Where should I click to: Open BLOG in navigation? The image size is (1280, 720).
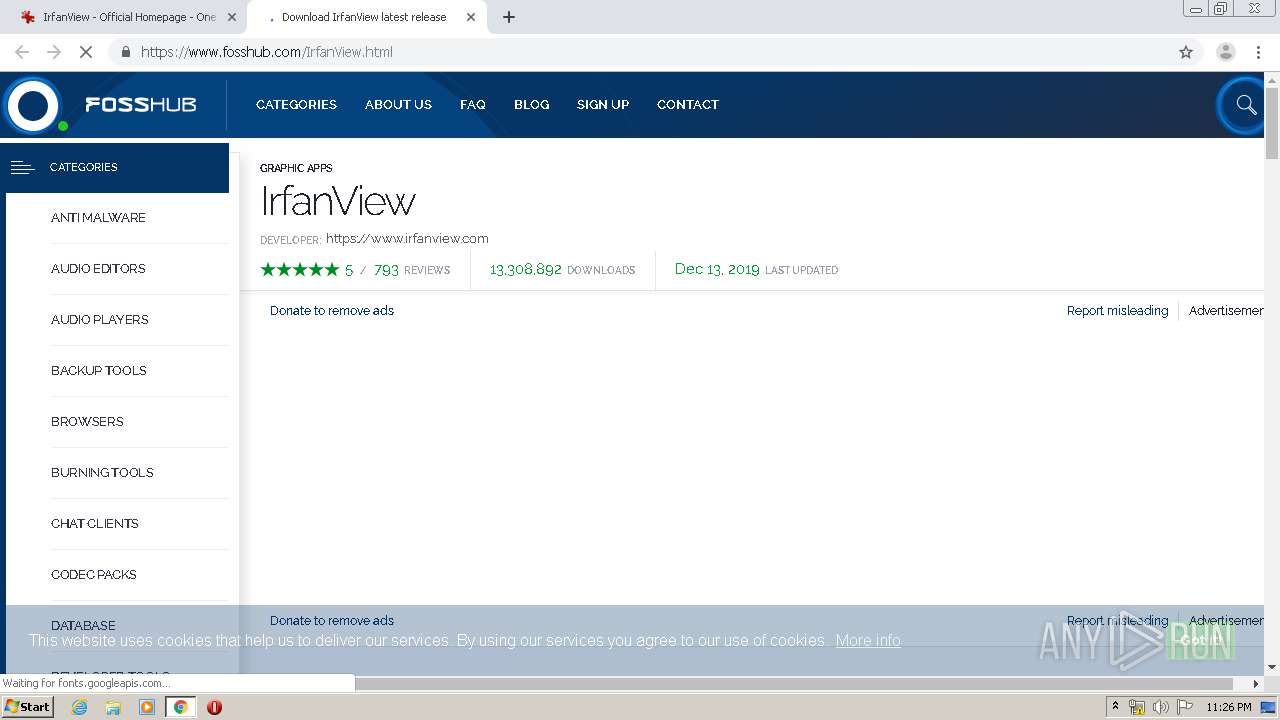531,104
